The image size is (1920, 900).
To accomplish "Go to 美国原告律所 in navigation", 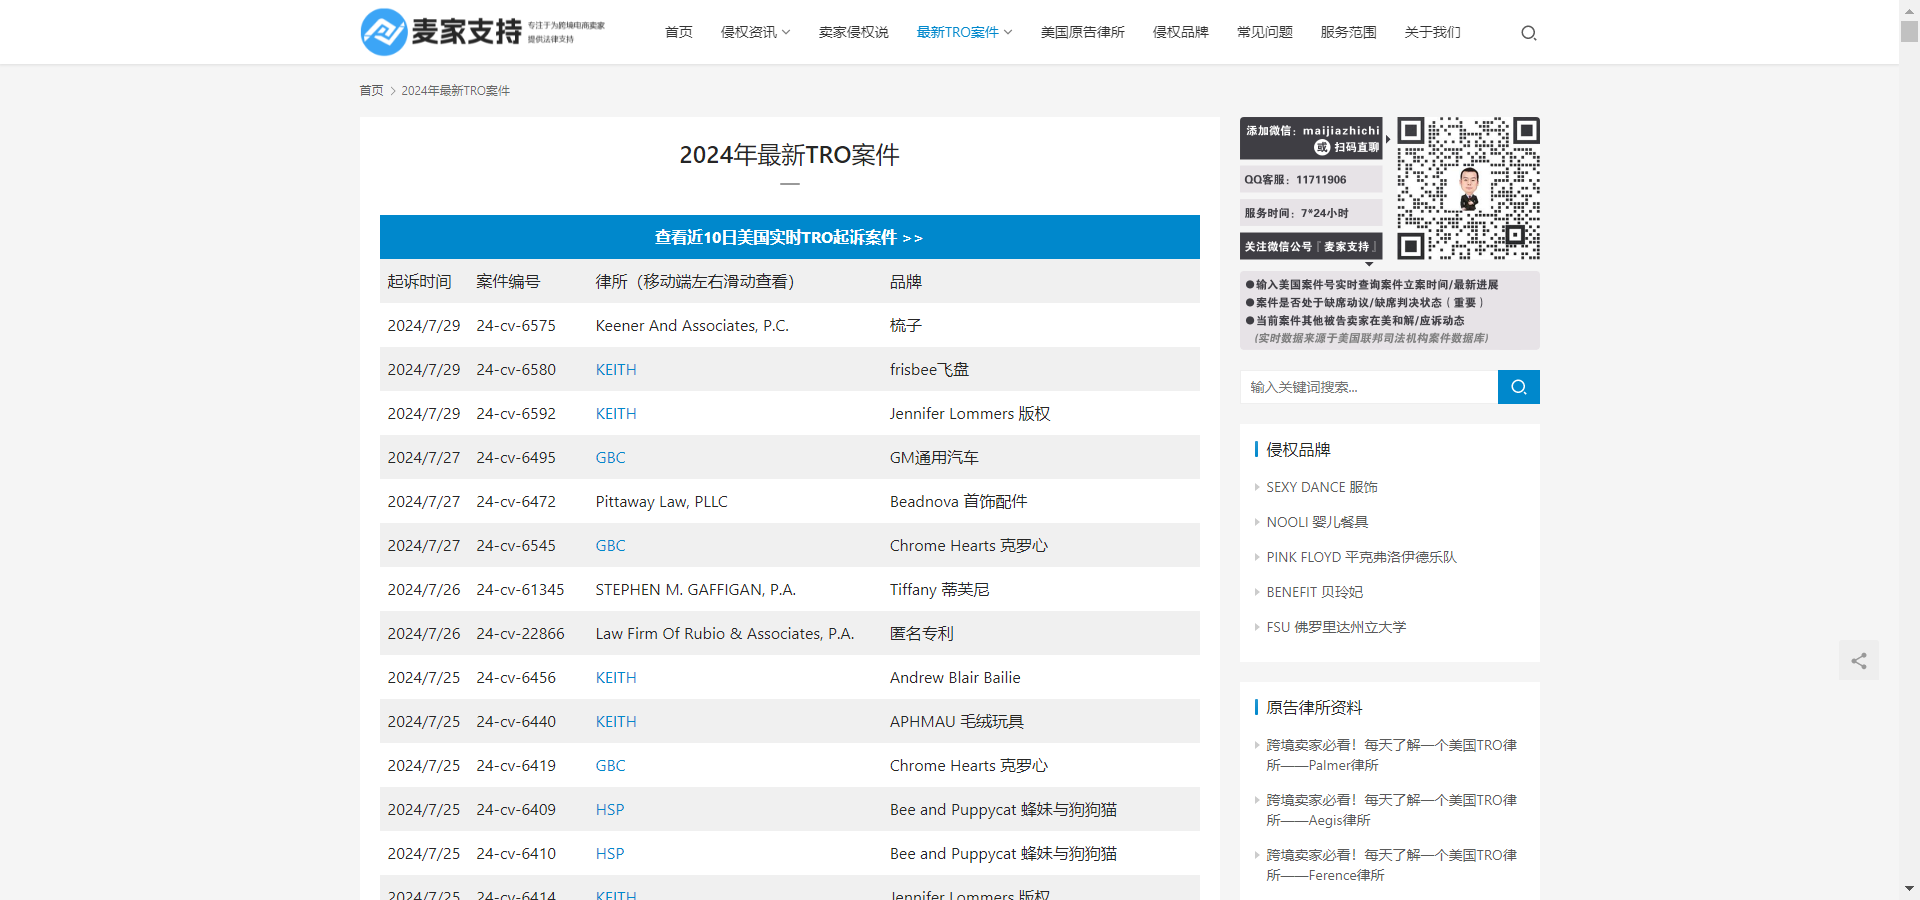I will coord(1082,32).
